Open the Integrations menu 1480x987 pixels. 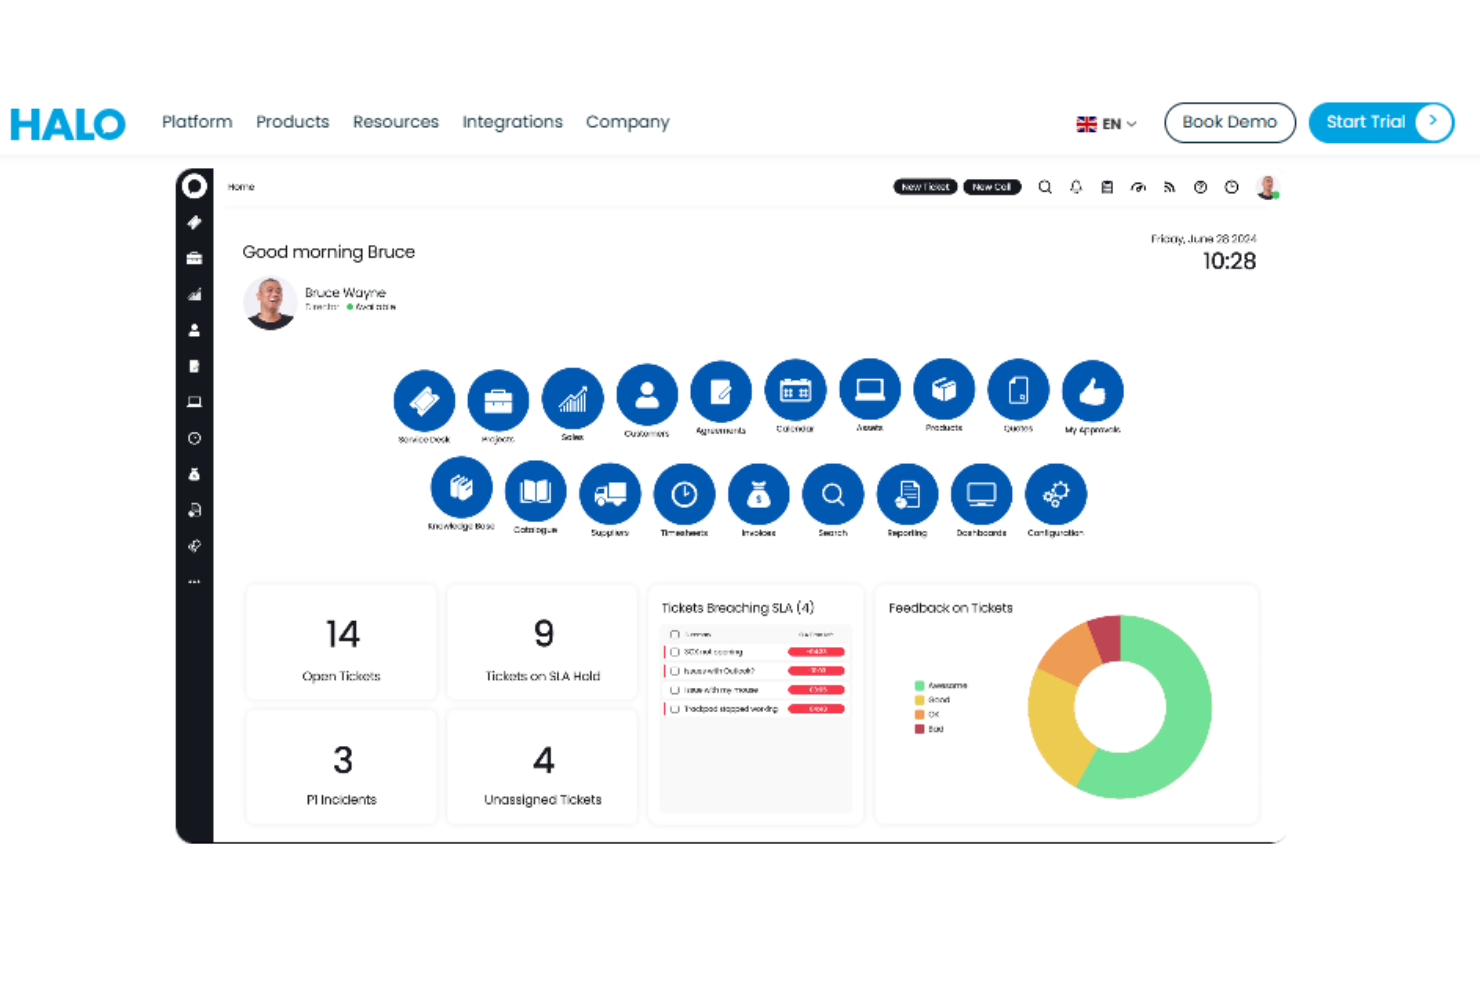(x=512, y=122)
